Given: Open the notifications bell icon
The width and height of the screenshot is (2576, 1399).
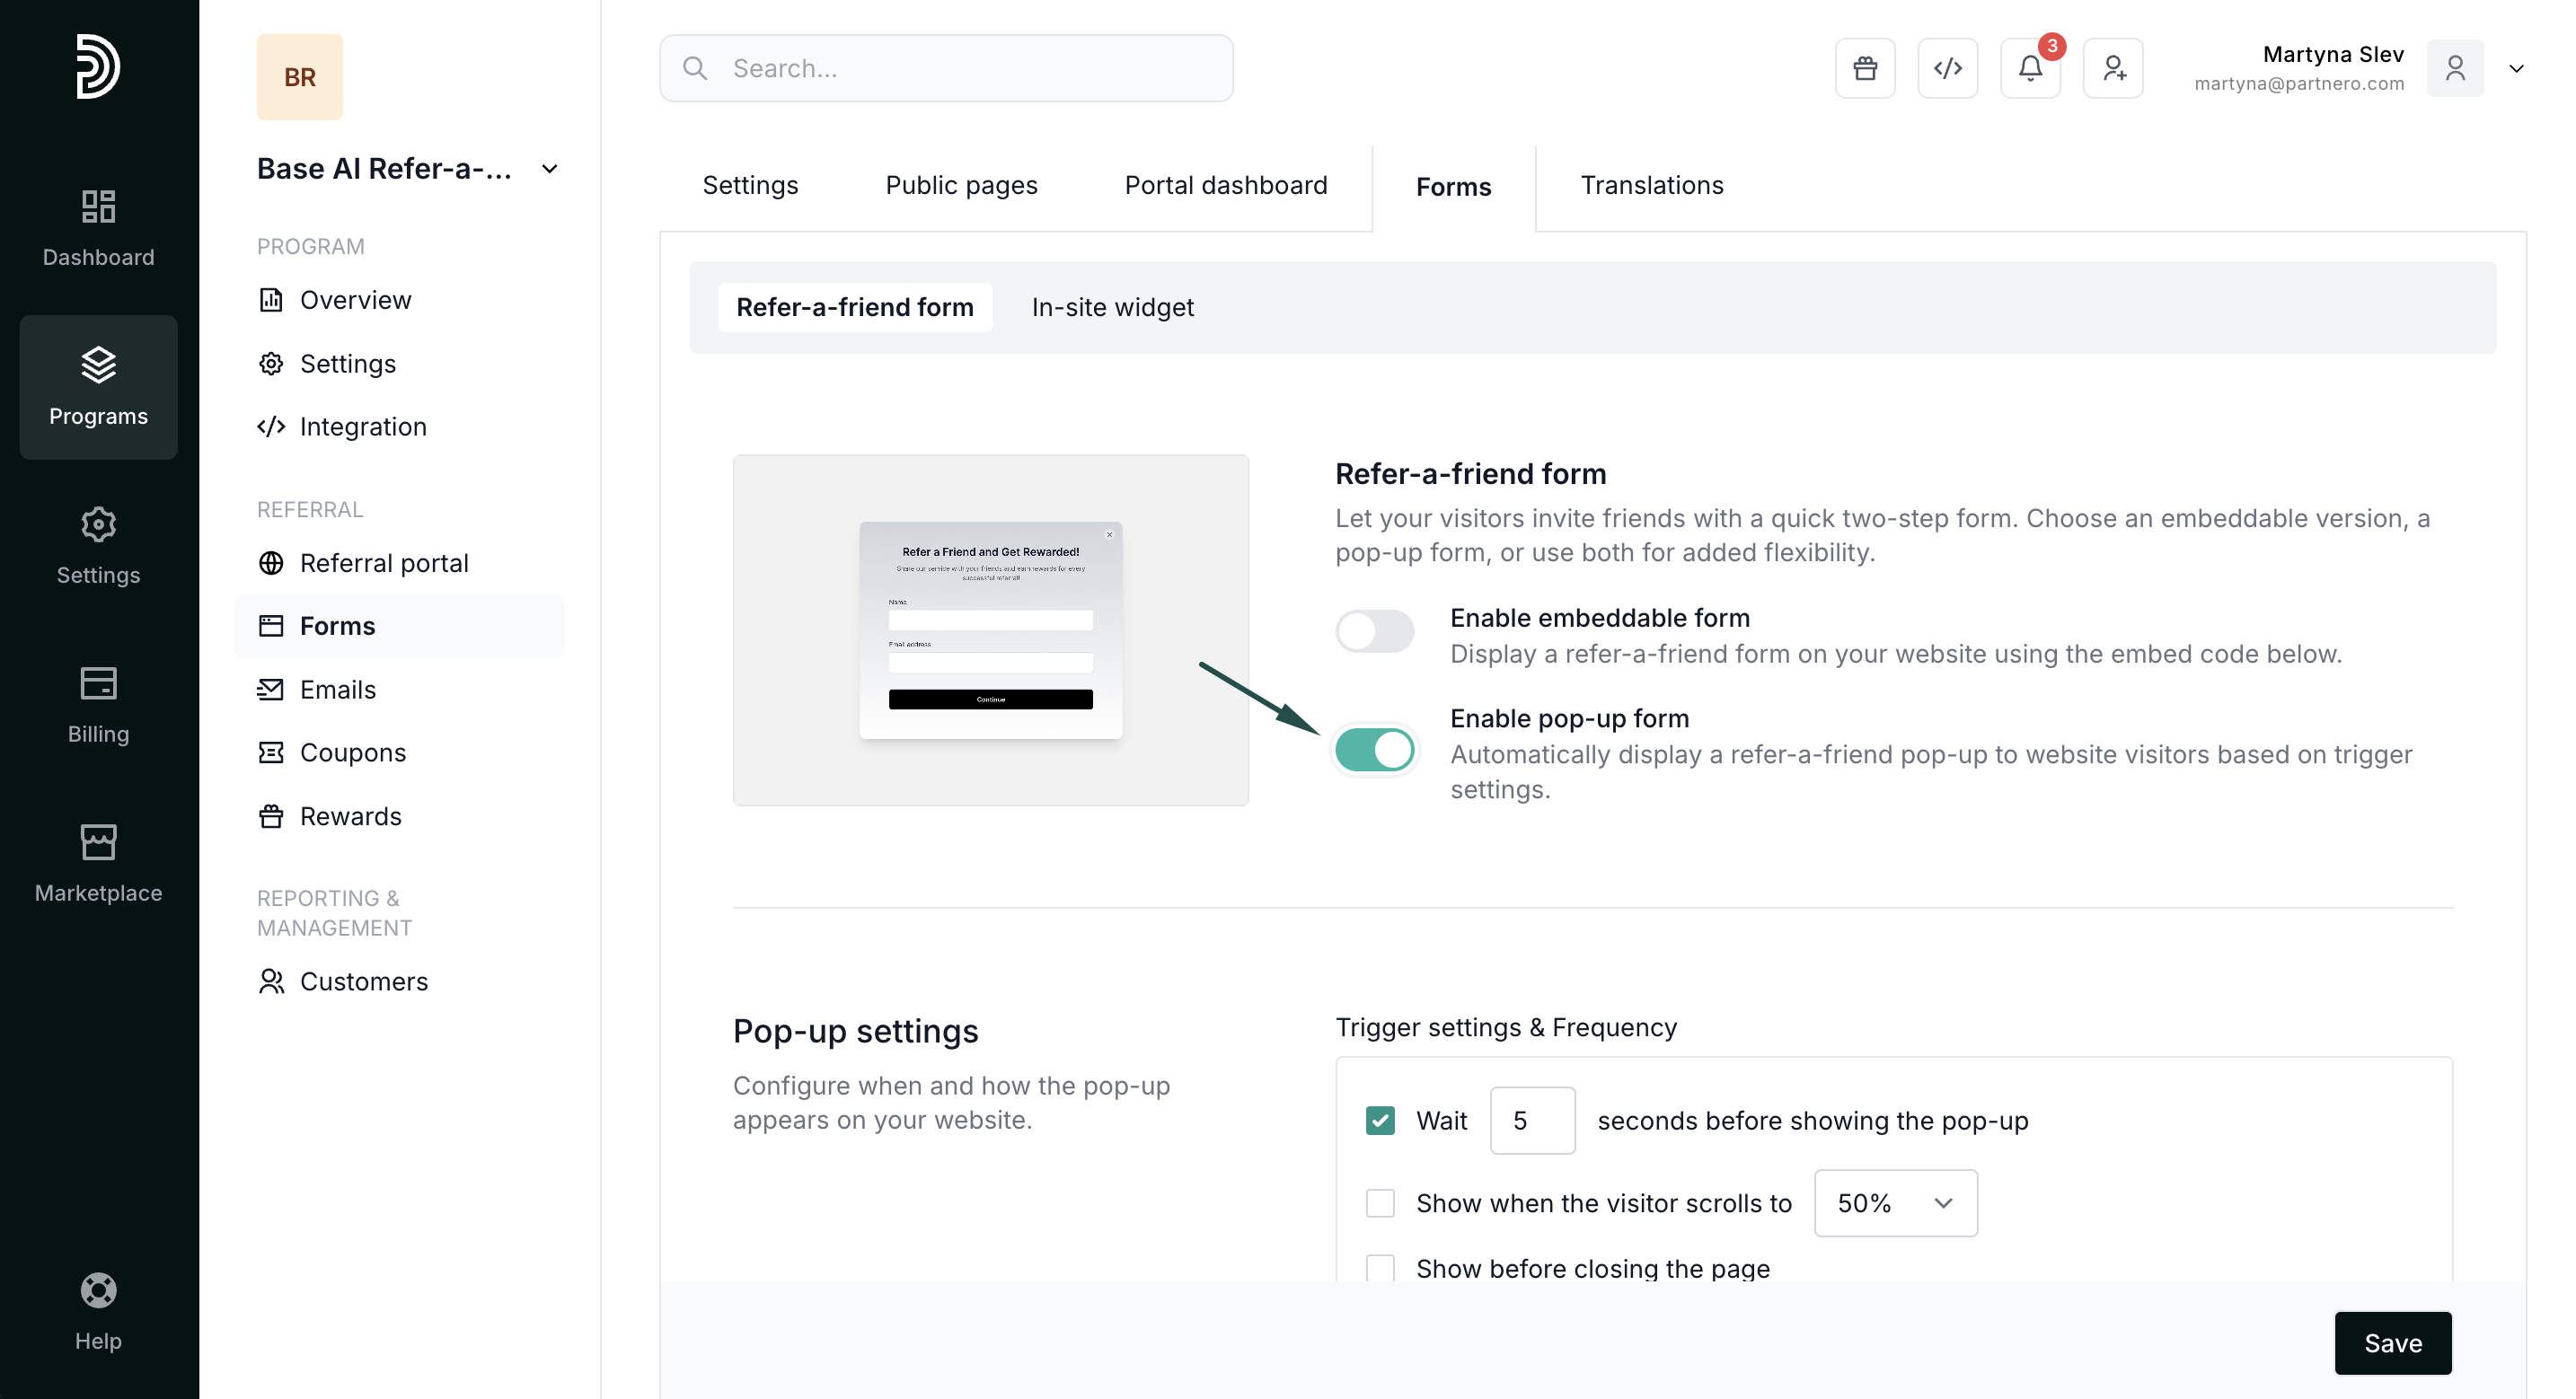Looking at the screenshot, I should [2029, 68].
